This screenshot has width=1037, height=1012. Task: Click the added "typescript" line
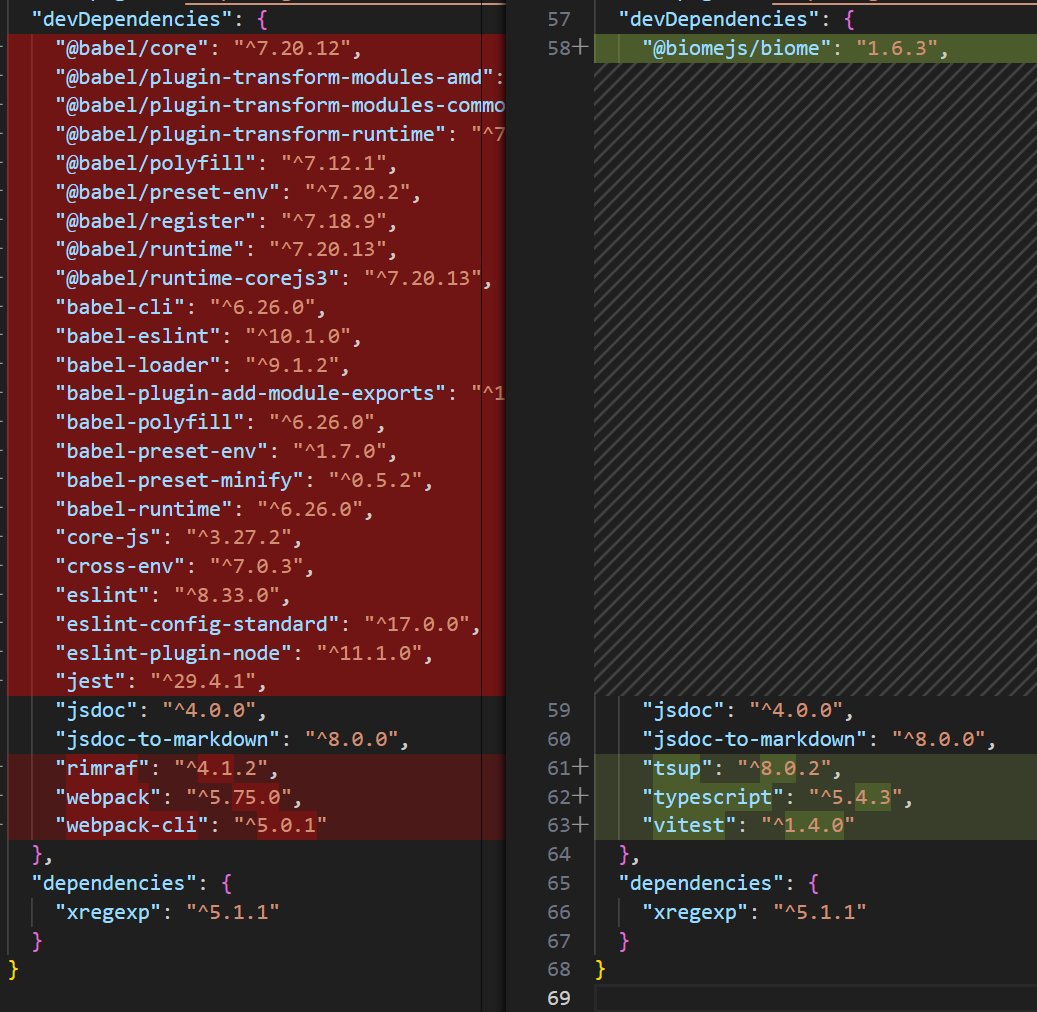click(x=777, y=798)
